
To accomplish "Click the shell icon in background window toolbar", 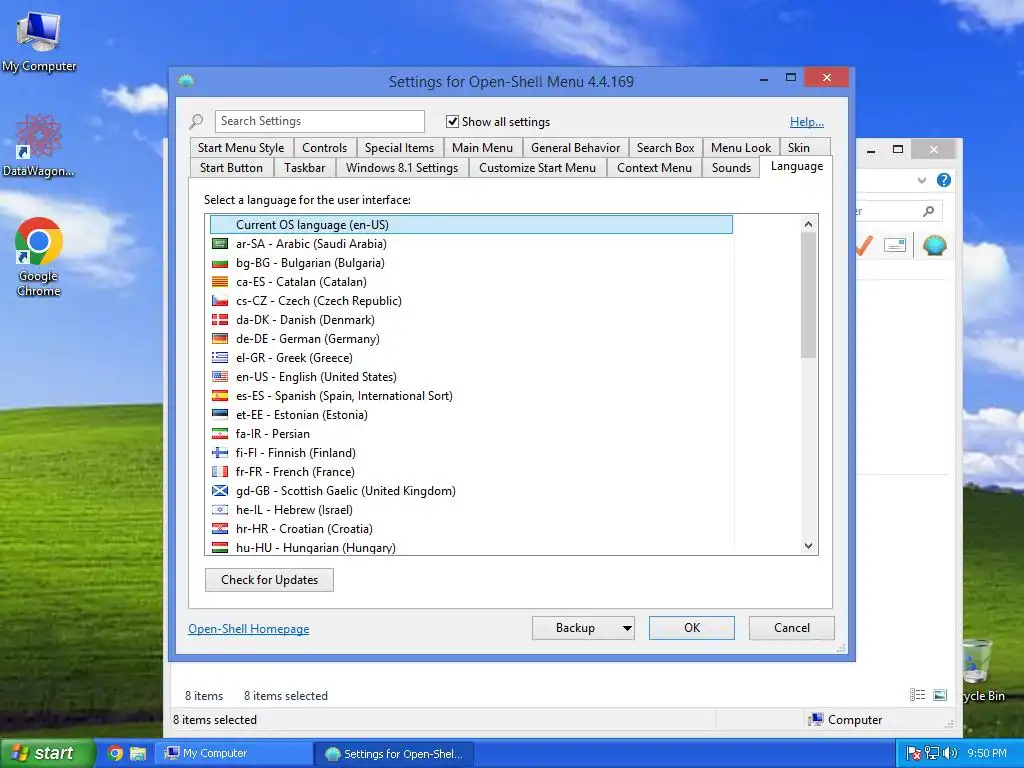I will (x=935, y=246).
